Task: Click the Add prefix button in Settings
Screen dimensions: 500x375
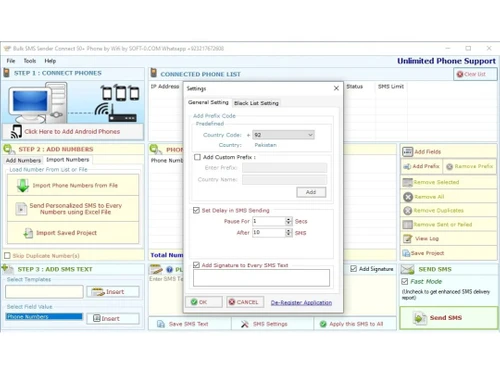Action: pyautogui.click(x=311, y=192)
